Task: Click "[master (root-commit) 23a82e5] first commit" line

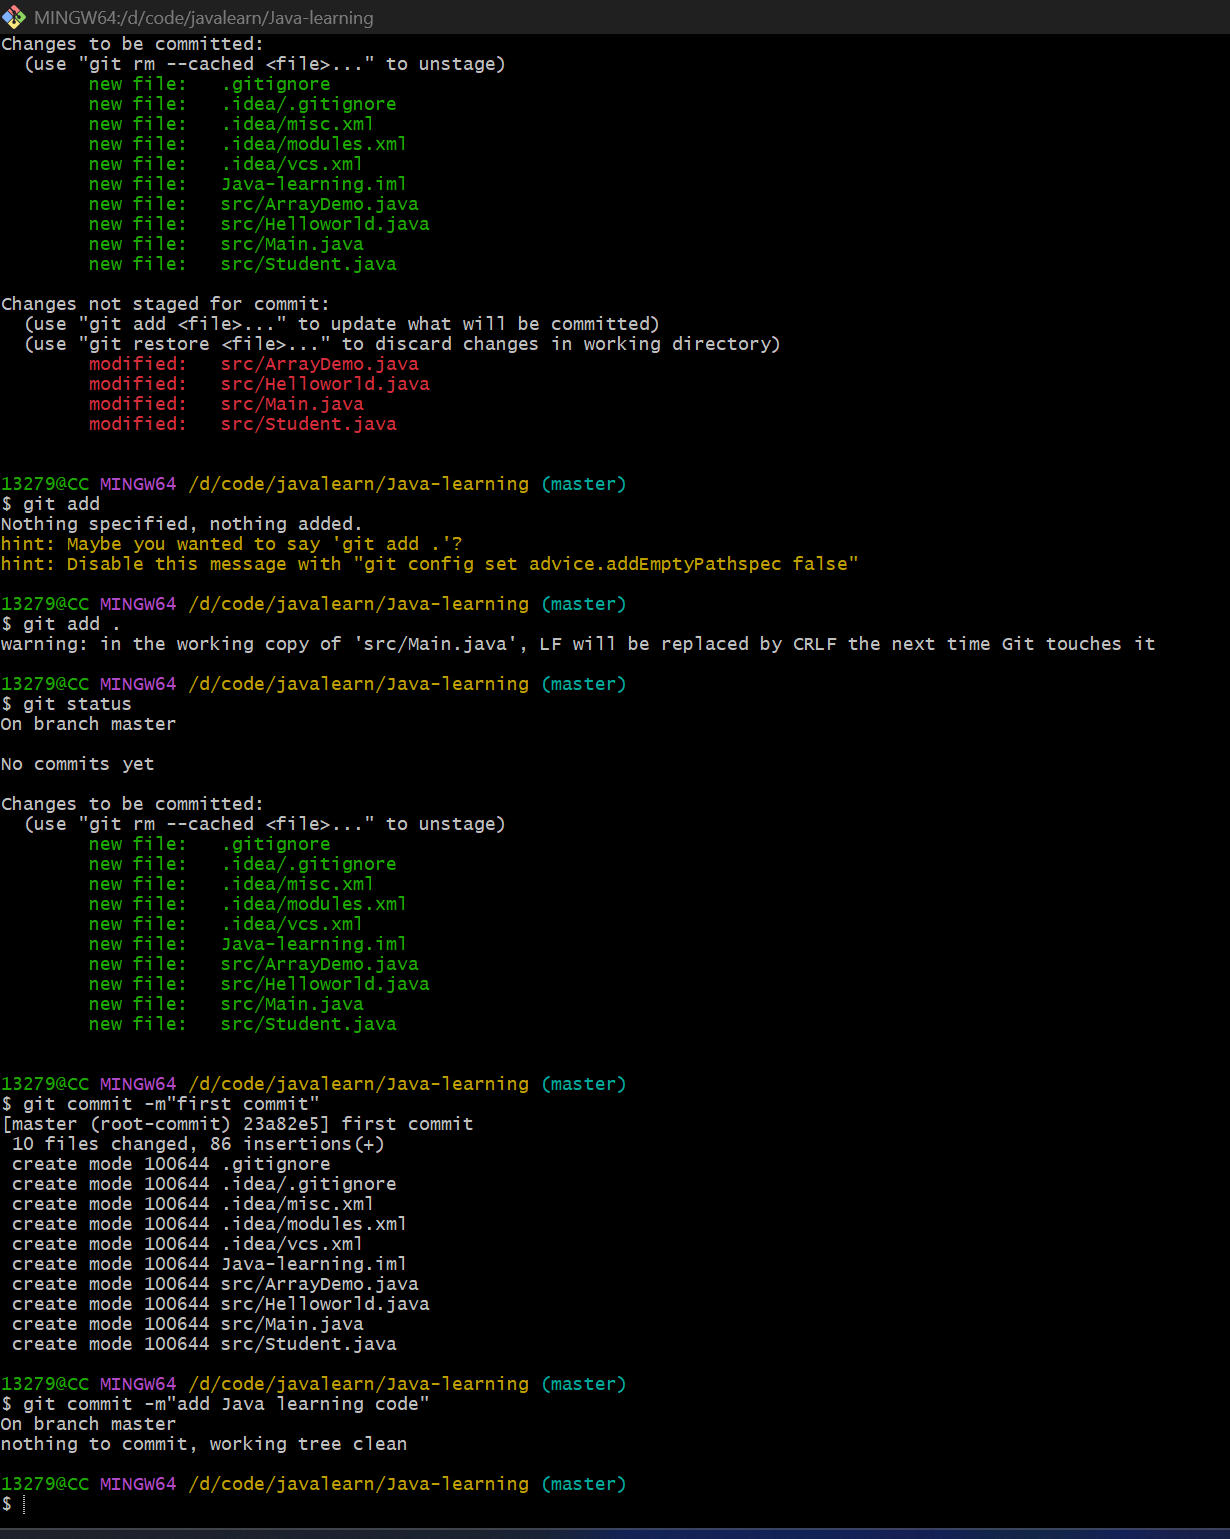Action: tap(237, 1124)
